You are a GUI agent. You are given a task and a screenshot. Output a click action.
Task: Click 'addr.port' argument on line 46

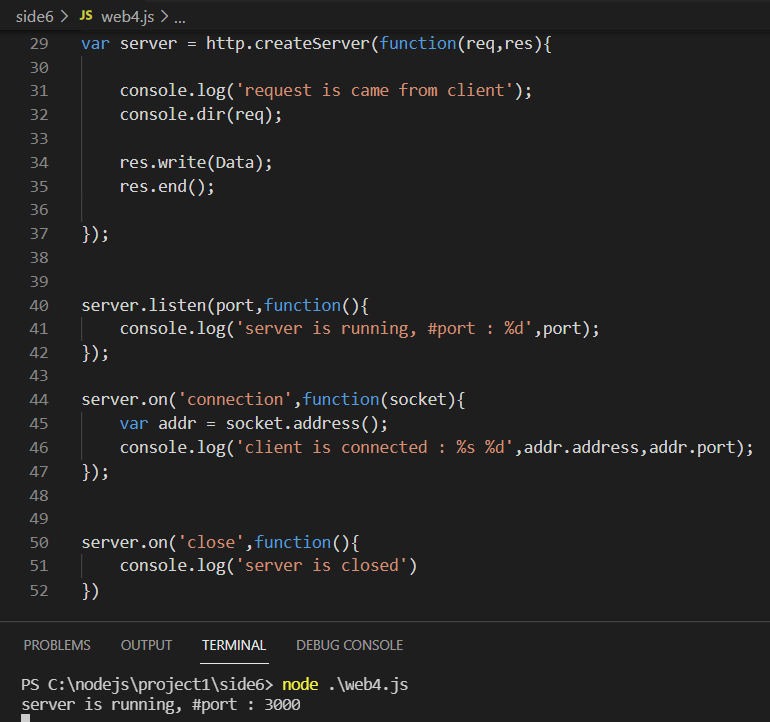(692, 447)
